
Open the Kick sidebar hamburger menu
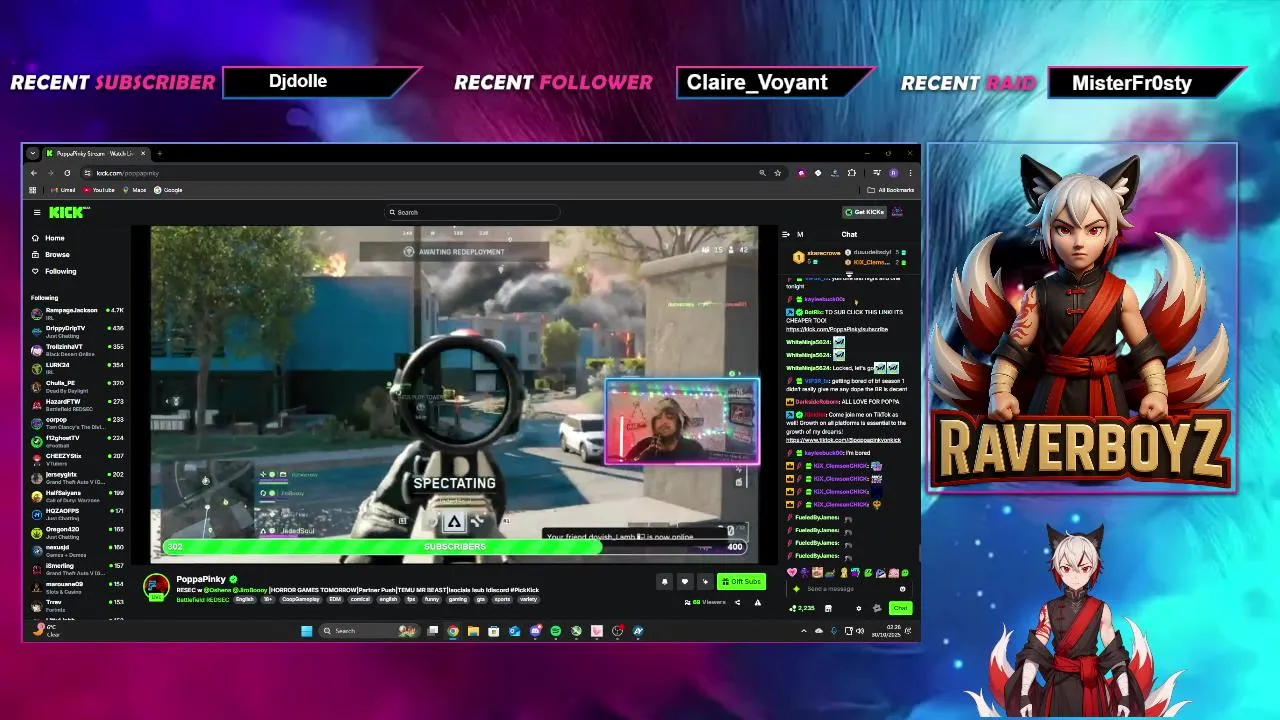pyautogui.click(x=37, y=212)
